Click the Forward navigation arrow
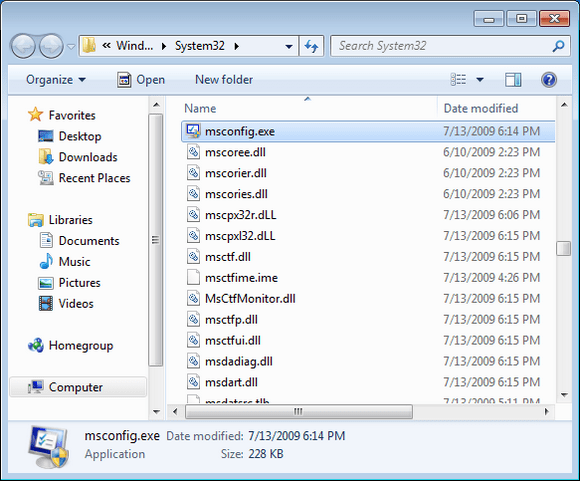The width and height of the screenshot is (580, 481). [51, 46]
